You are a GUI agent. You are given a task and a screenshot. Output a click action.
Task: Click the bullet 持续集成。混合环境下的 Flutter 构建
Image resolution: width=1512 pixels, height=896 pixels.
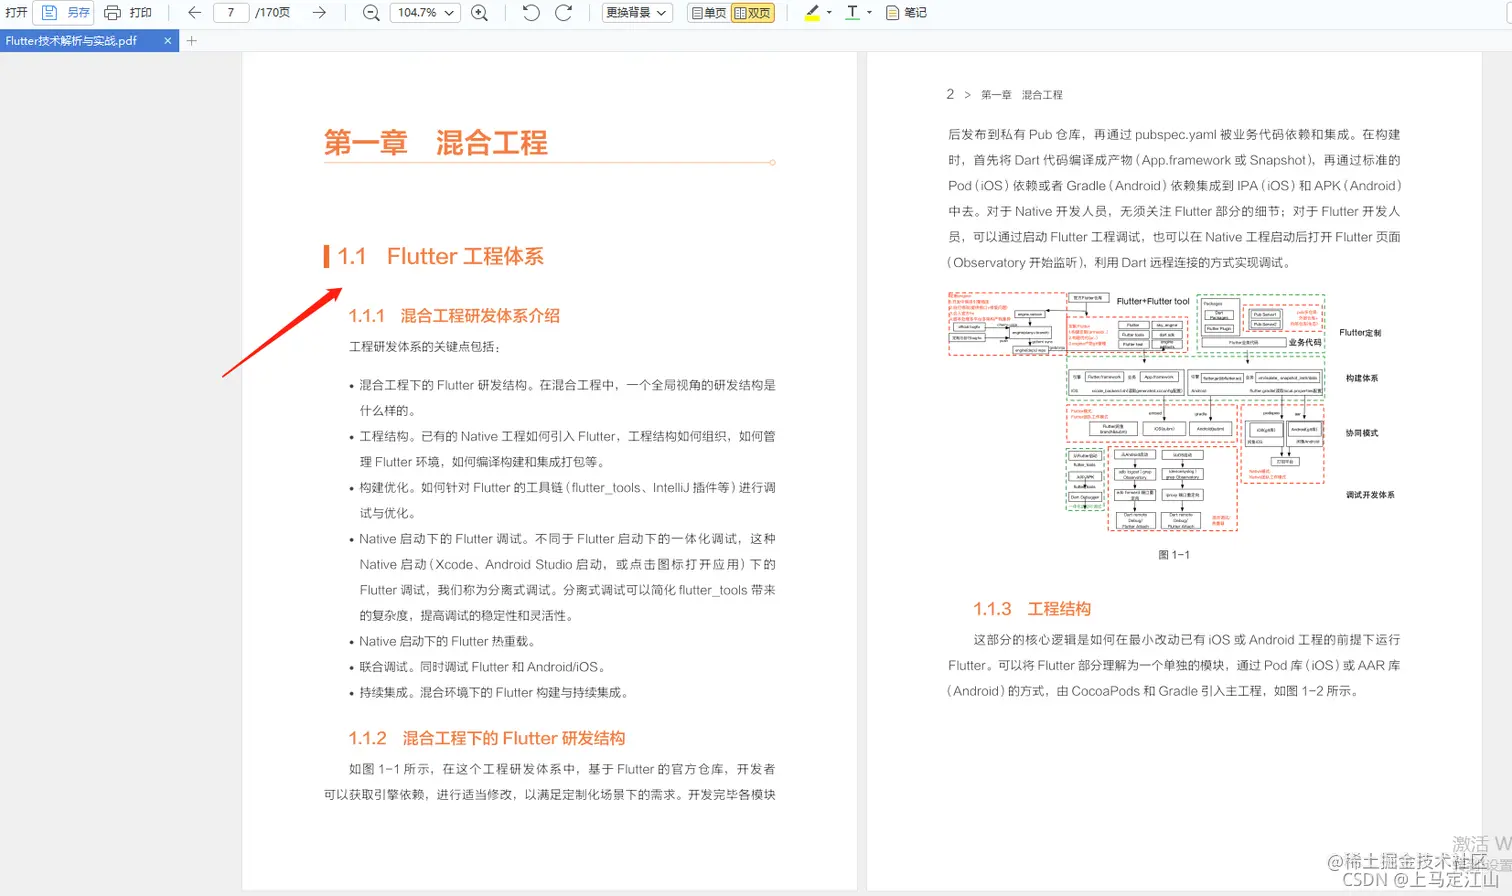pos(494,692)
